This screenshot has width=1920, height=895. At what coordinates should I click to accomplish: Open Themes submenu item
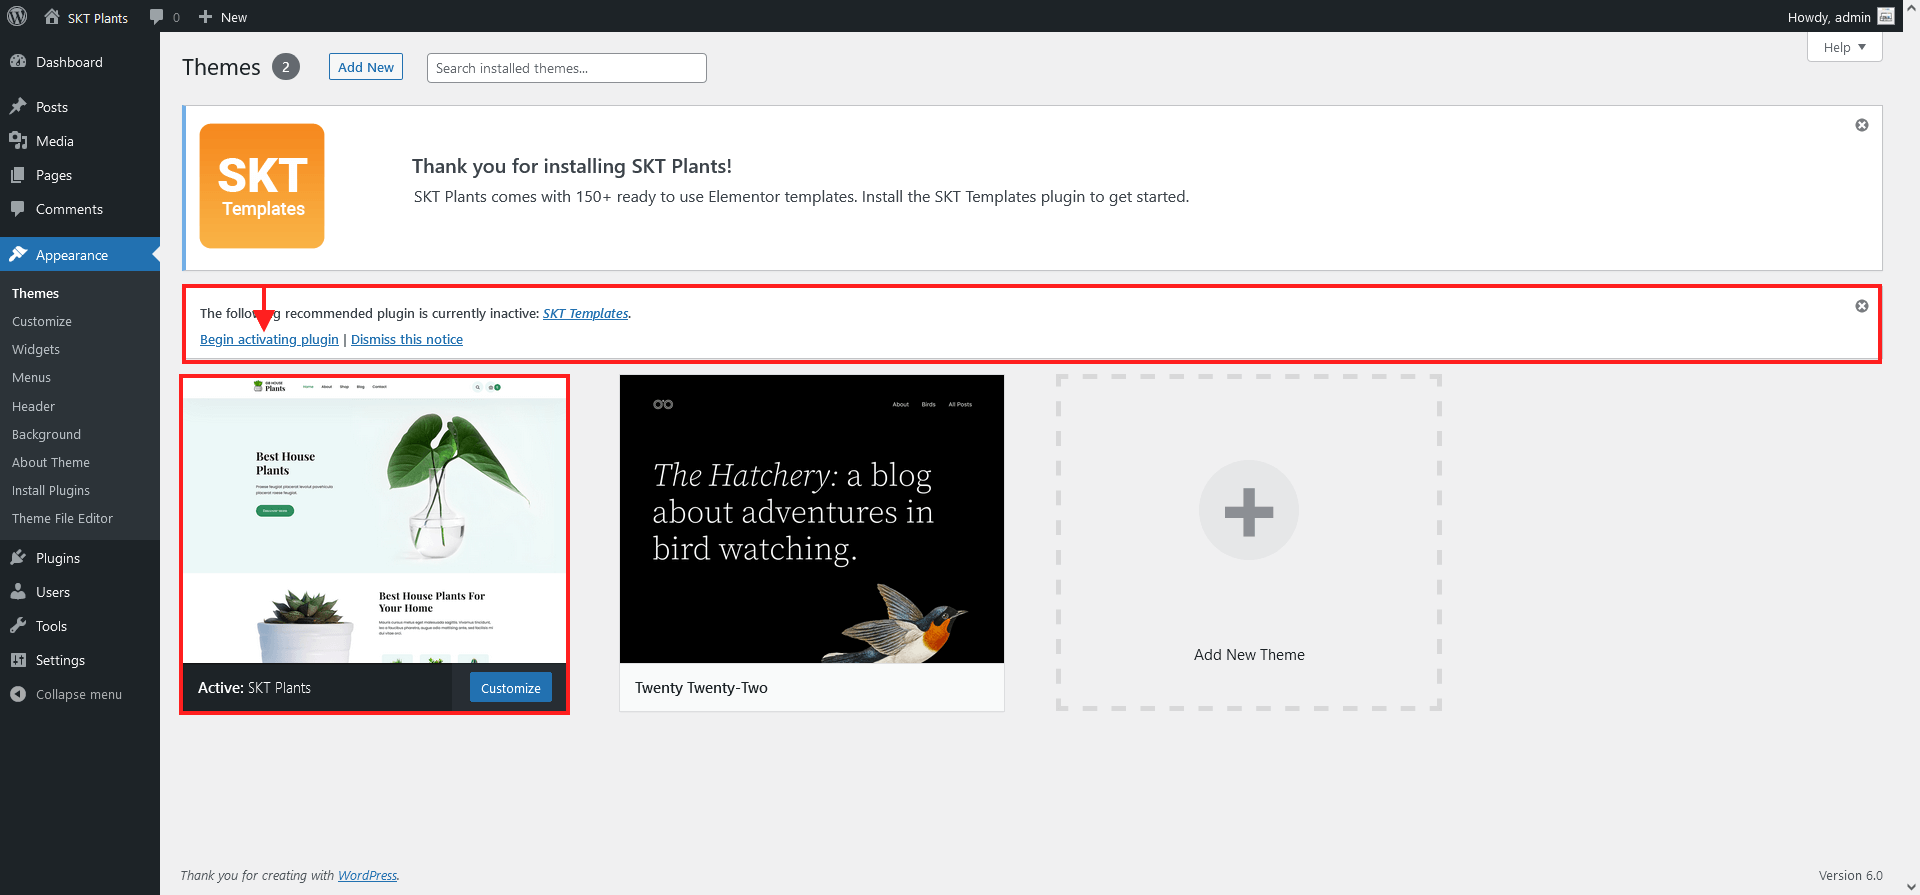pos(35,293)
